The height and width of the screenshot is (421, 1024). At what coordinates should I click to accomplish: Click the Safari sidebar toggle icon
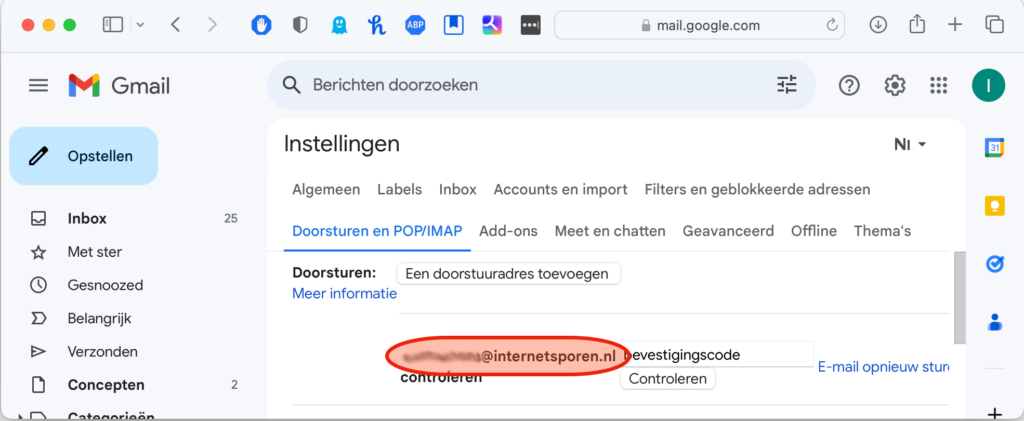112,25
